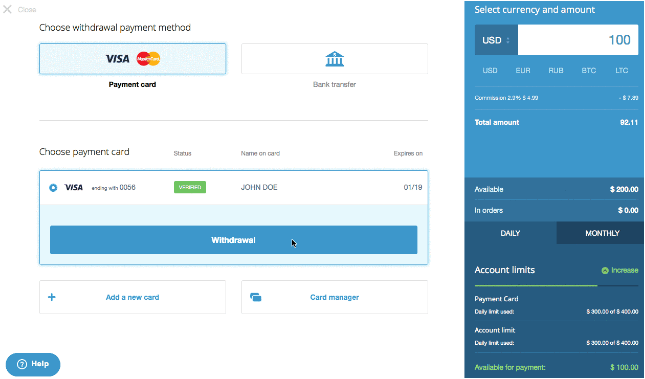The height and width of the screenshot is (379, 645).
Task: Click the green Increase arrow icon
Action: click(605, 270)
